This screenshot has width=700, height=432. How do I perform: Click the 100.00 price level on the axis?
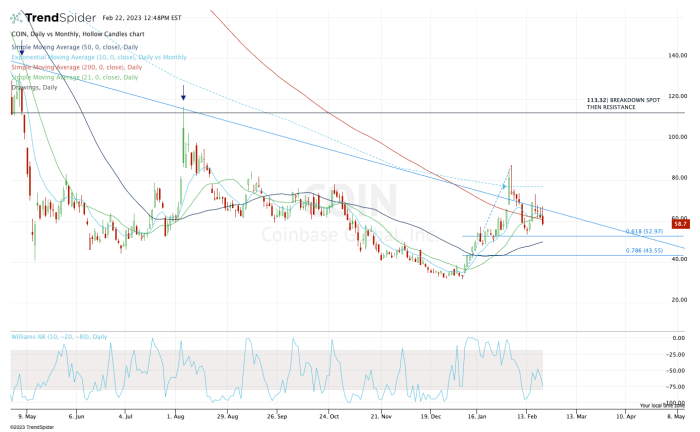click(x=679, y=137)
